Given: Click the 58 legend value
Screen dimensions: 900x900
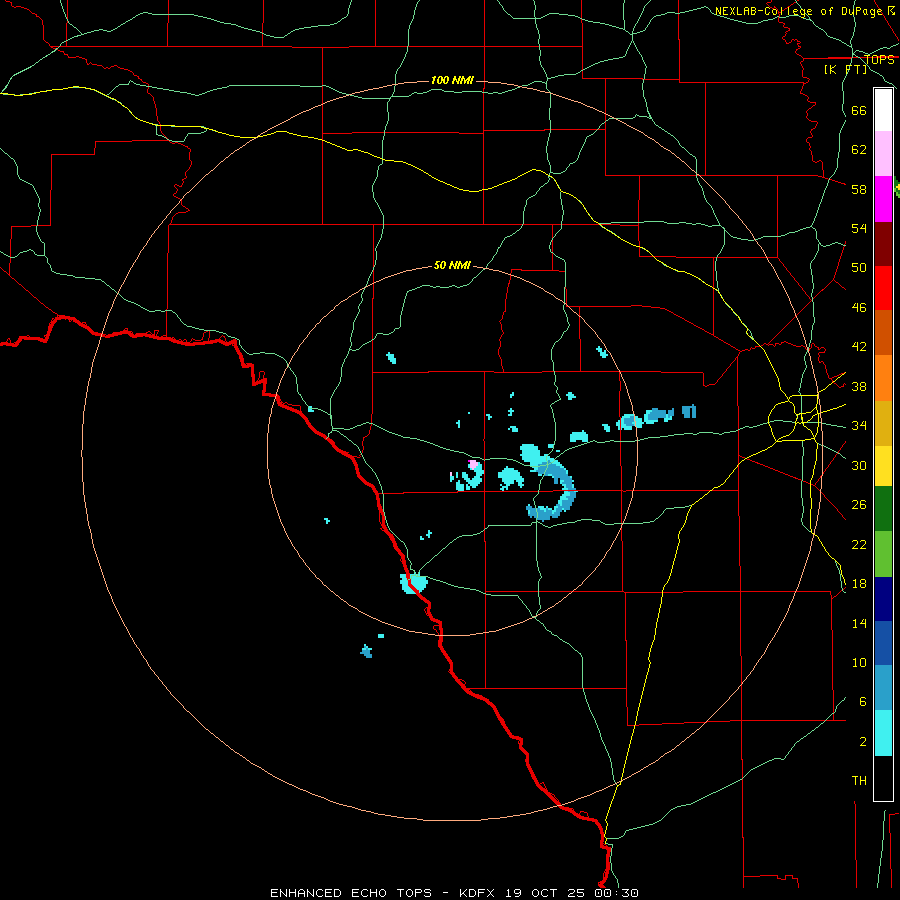Looking at the screenshot, I should click(x=859, y=189).
